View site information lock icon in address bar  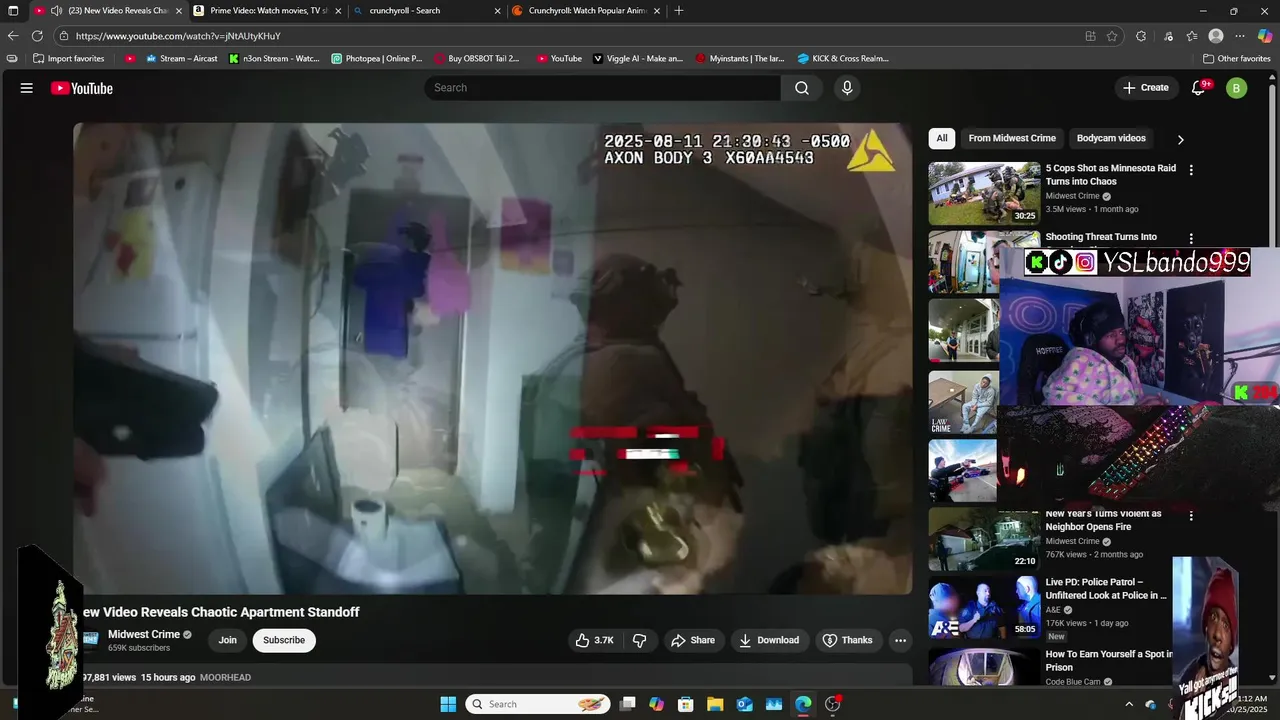pyautogui.click(x=64, y=36)
